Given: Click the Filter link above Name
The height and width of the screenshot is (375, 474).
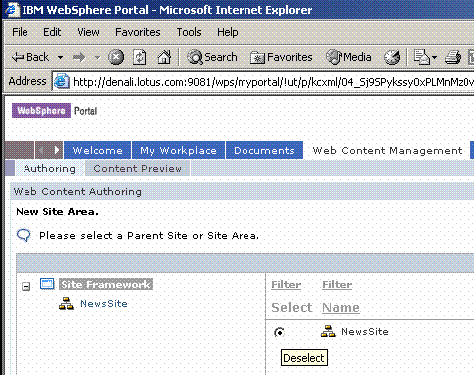Looking at the screenshot, I should 337,285.
